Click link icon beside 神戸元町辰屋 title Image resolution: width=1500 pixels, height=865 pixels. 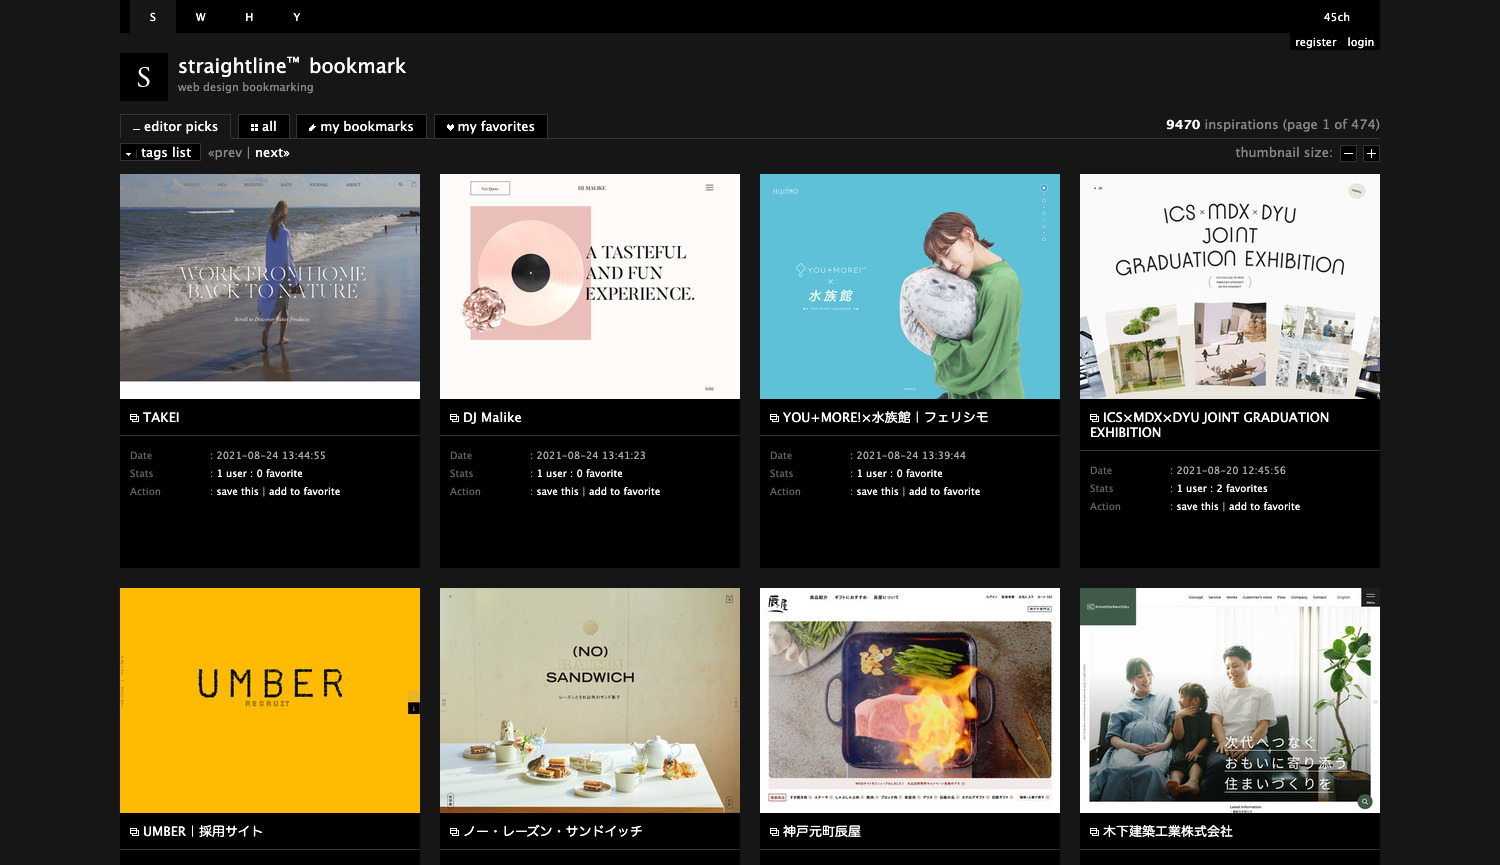click(x=775, y=832)
